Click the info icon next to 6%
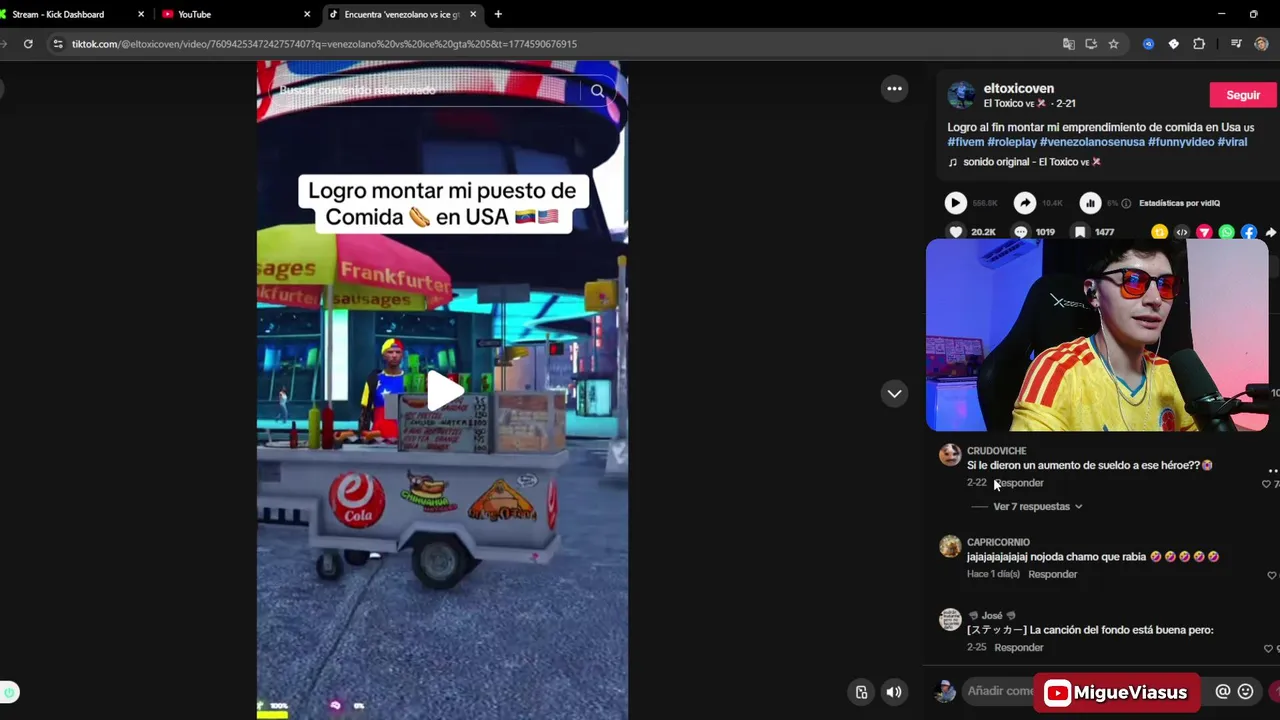 1126,203
